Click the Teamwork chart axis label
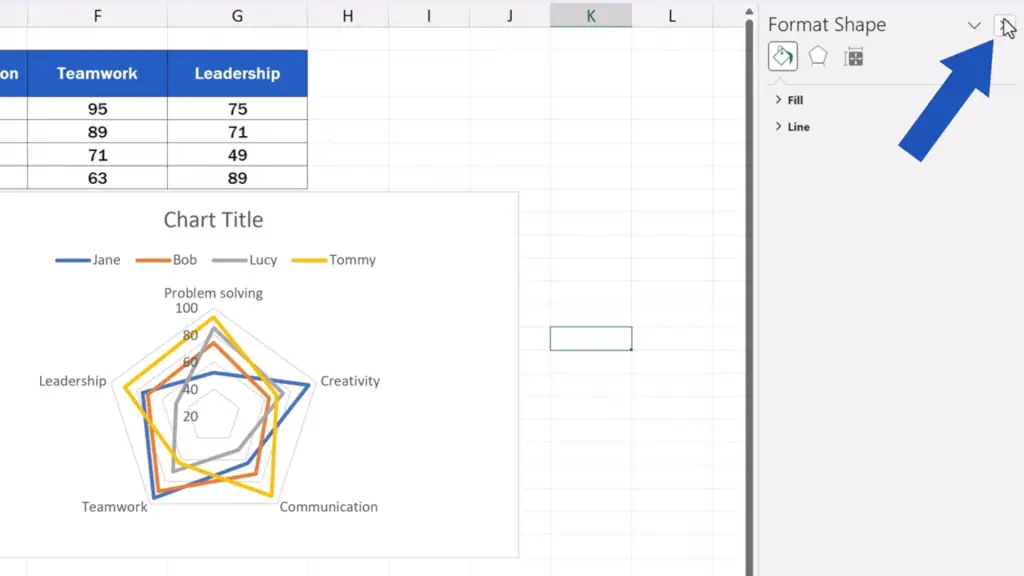Screen dimensions: 1024x576 tap(114, 507)
